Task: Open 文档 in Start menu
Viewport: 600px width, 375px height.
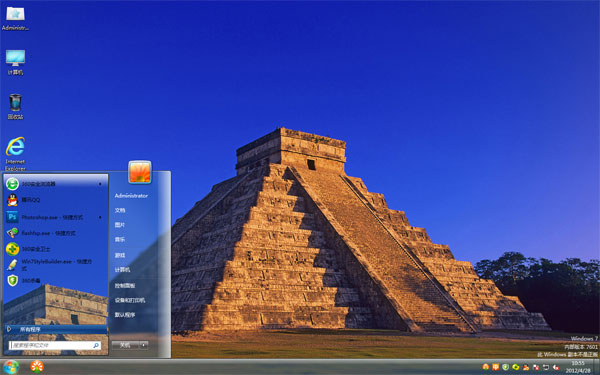Action: click(x=120, y=210)
